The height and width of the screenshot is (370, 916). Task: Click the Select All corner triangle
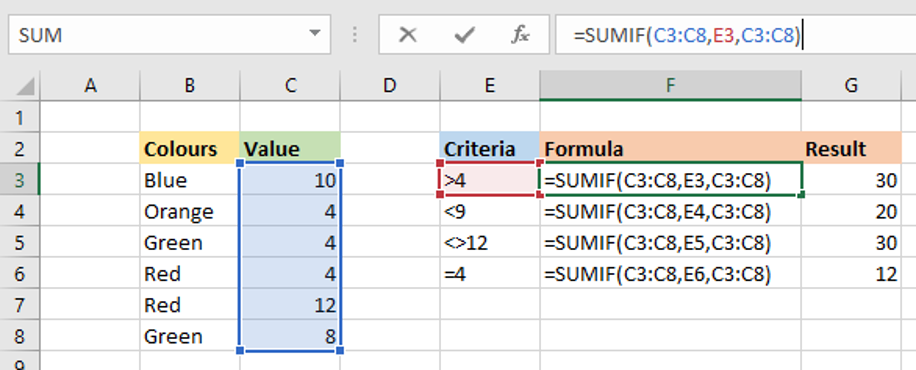click(24, 86)
